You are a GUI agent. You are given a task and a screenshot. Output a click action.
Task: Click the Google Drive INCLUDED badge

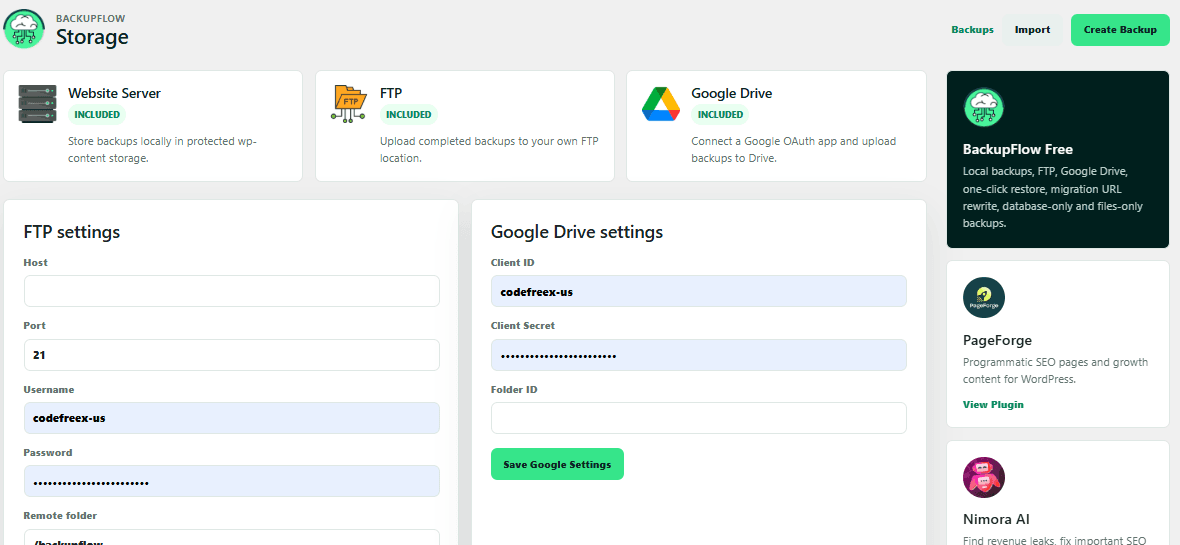[x=720, y=114]
